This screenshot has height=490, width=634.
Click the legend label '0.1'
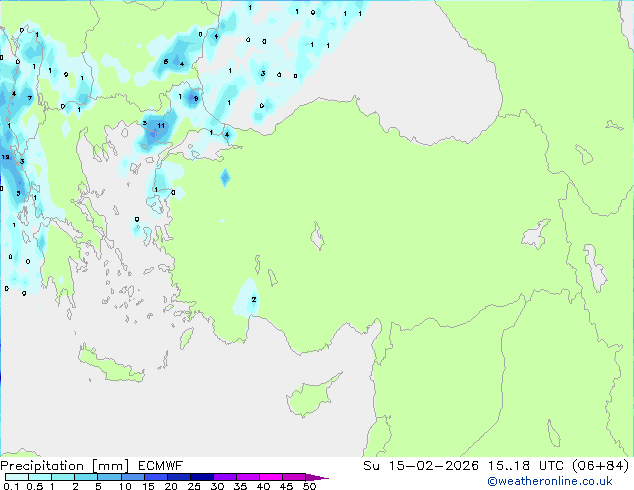click(x=11, y=486)
